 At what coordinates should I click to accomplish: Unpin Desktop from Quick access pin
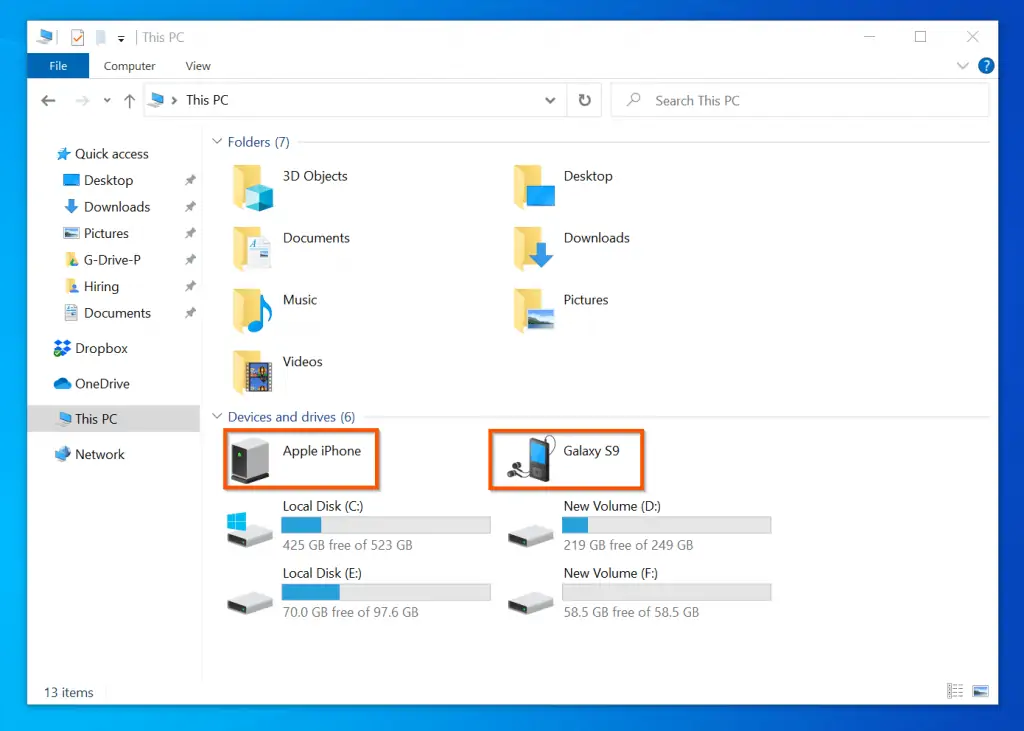point(190,180)
